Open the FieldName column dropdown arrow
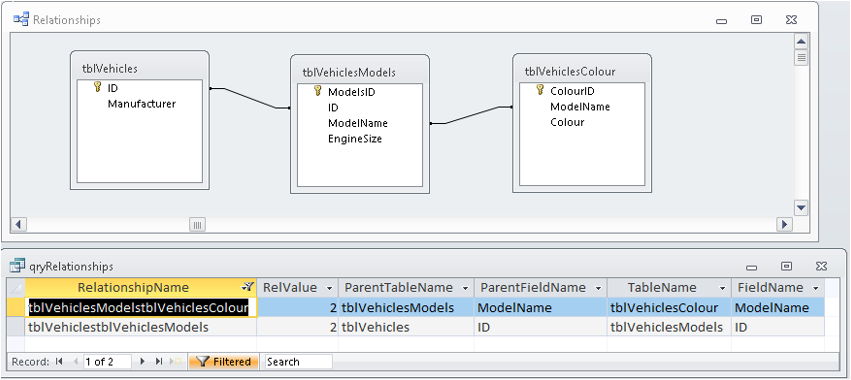 tap(815, 288)
